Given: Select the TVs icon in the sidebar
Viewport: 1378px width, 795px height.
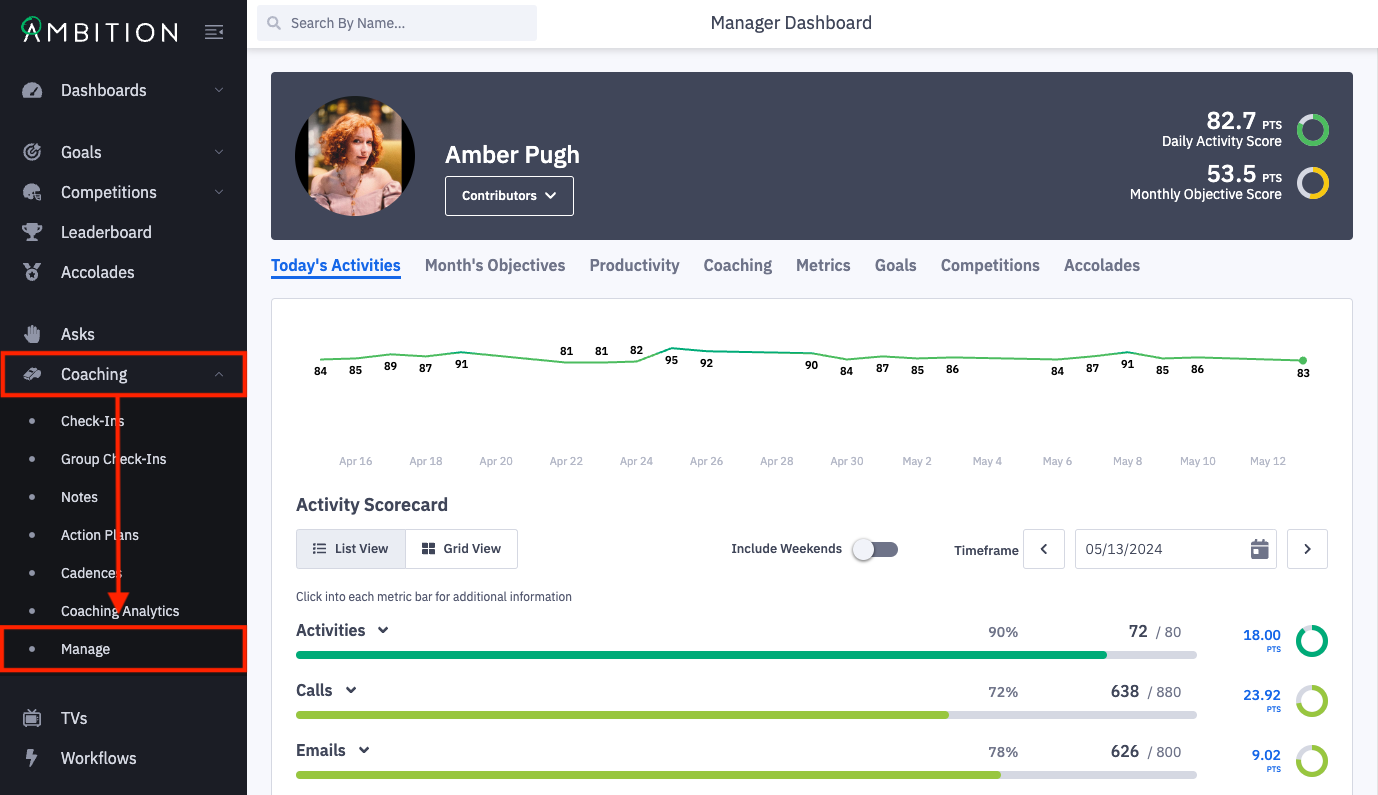Looking at the screenshot, I should 34,718.
